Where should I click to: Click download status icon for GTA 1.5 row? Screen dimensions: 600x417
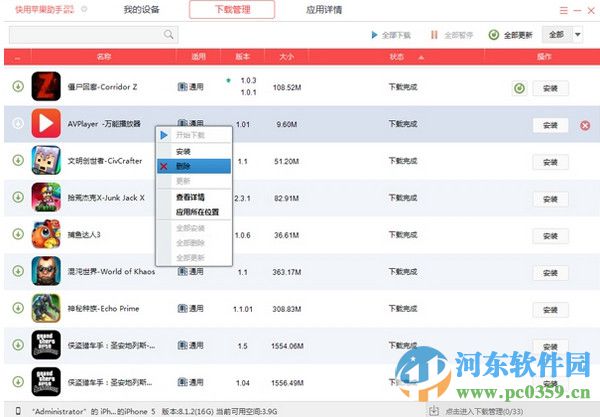click(x=18, y=345)
